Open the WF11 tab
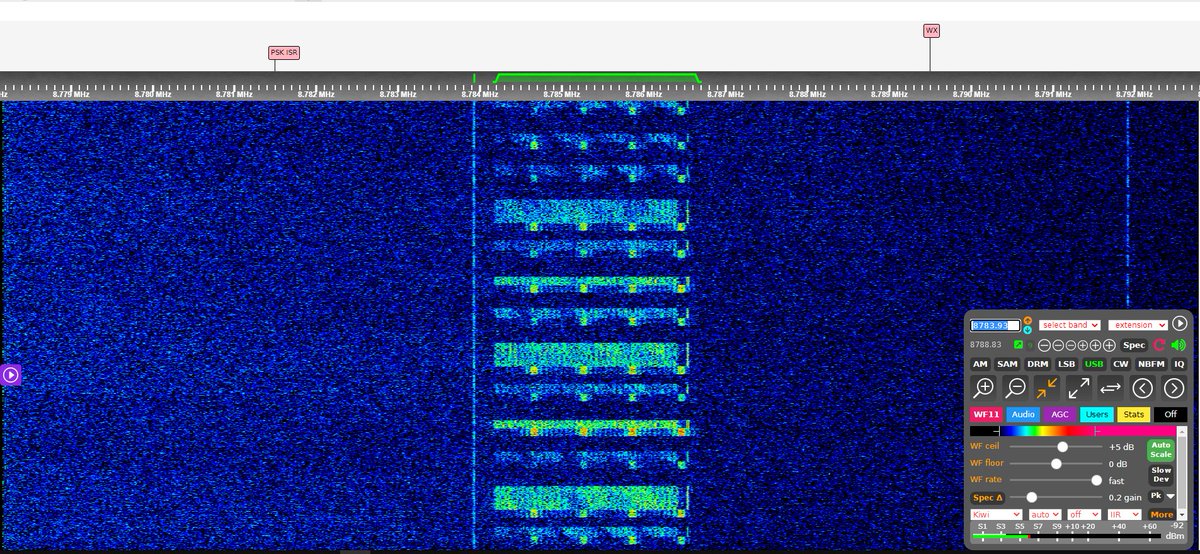This screenshot has height=554, width=1200. (x=986, y=414)
